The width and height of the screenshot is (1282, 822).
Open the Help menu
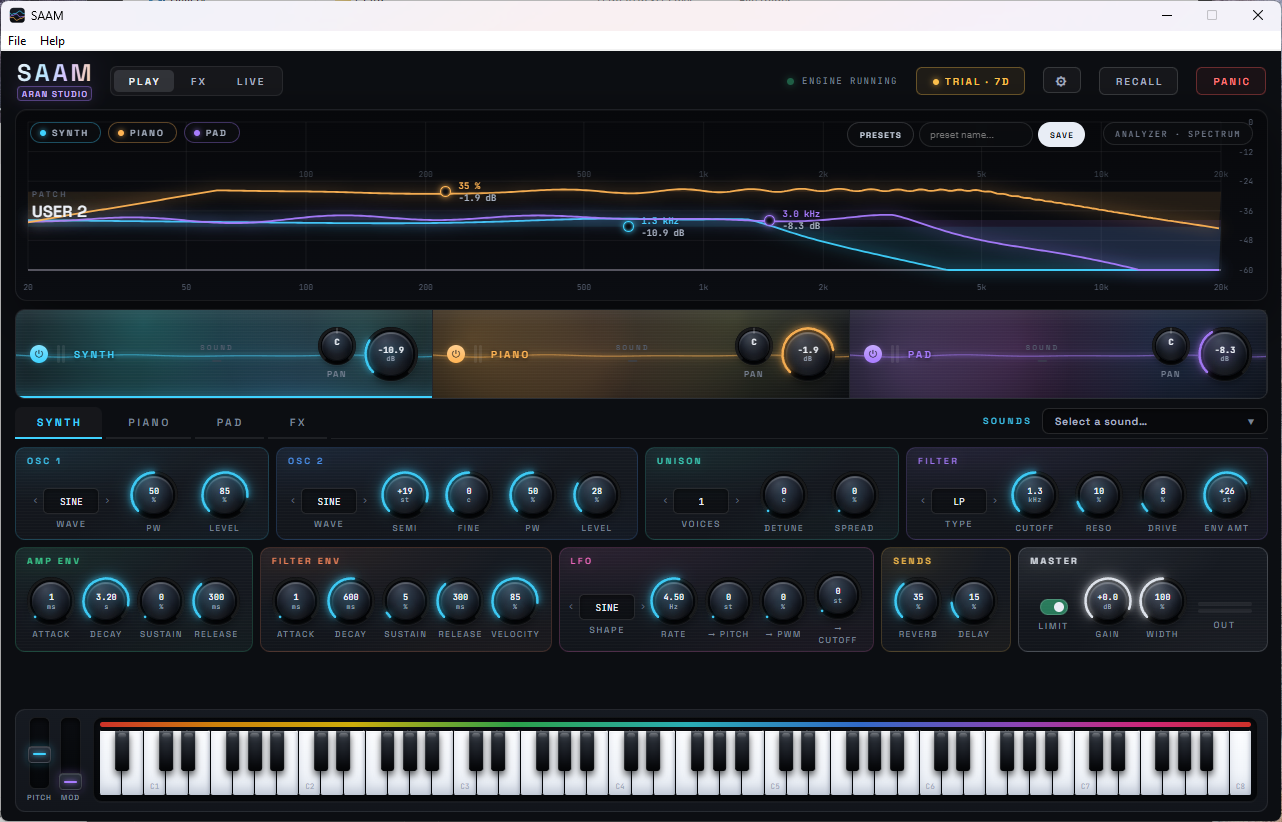point(52,41)
